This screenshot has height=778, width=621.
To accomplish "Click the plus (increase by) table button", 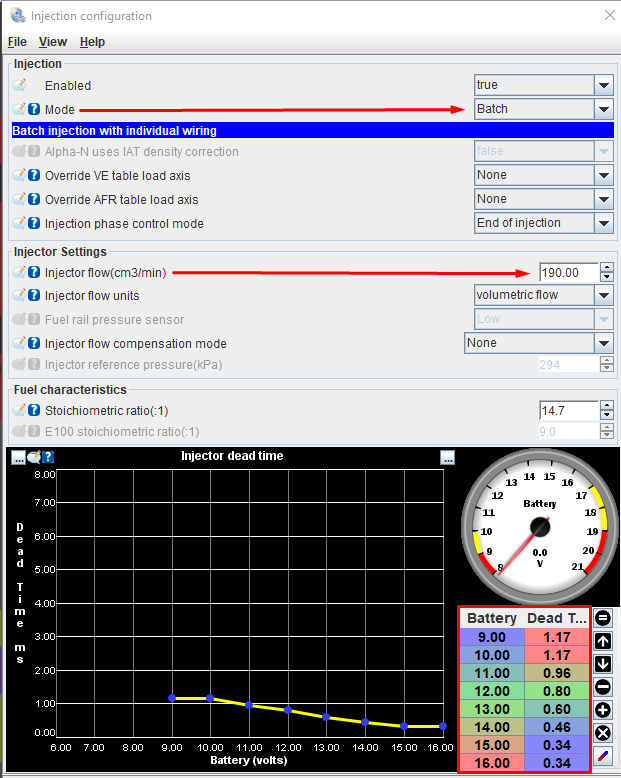I will [x=603, y=710].
